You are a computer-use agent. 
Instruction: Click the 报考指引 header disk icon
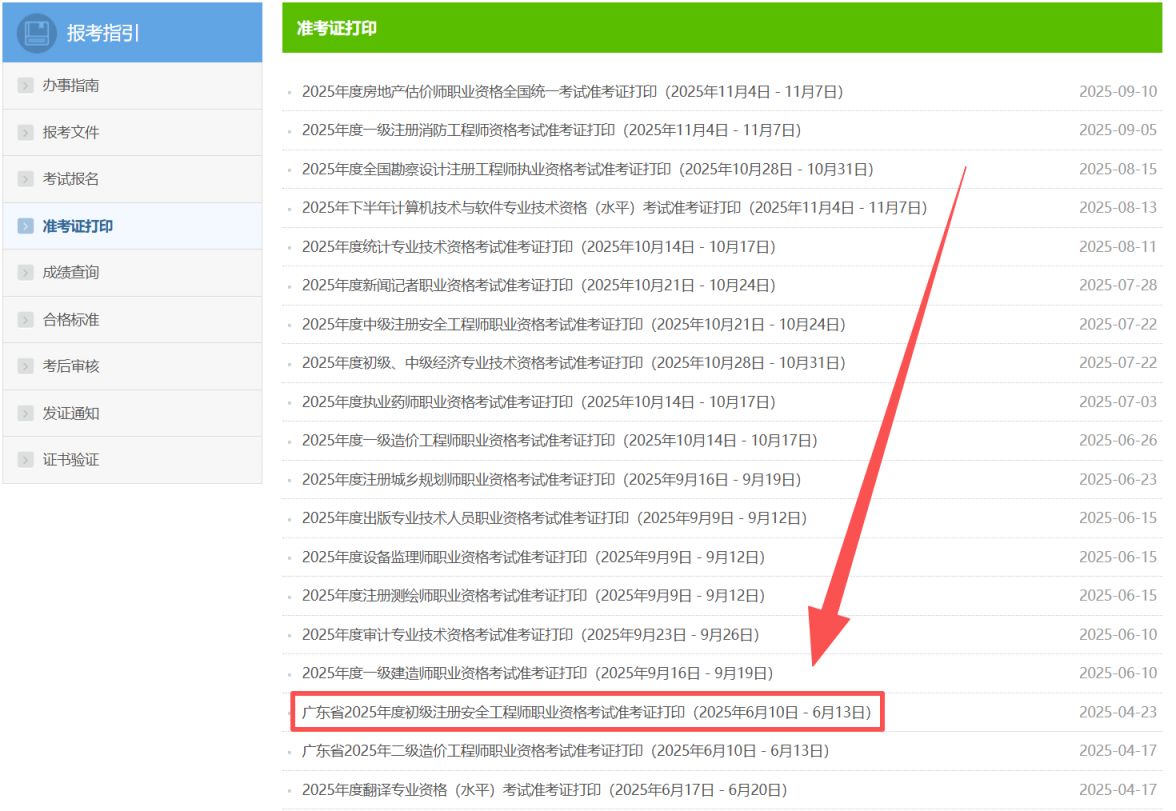coord(37,33)
